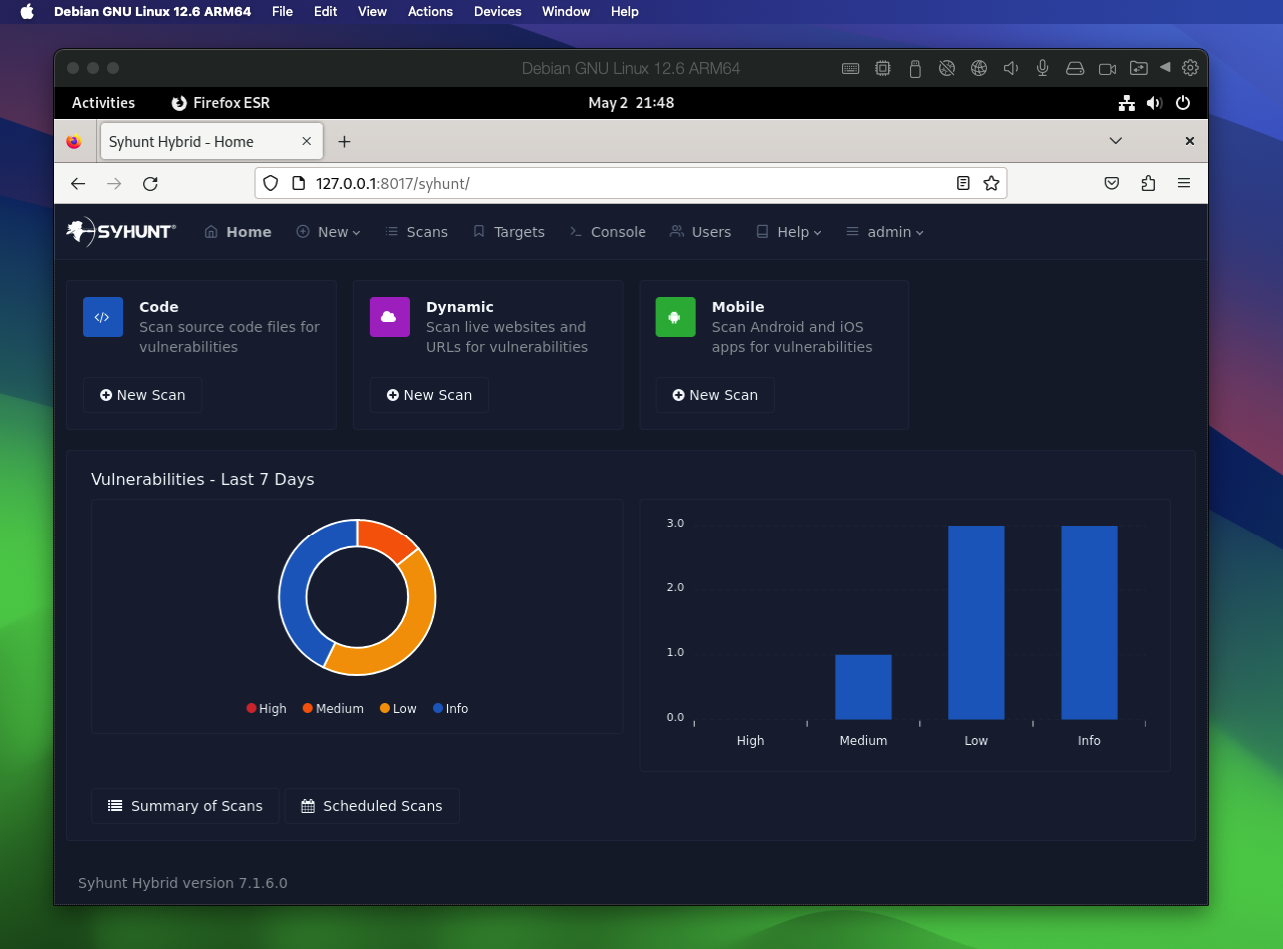The height and width of the screenshot is (949, 1283).
Task: Click the VM toolbar USB icon
Action: point(914,68)
